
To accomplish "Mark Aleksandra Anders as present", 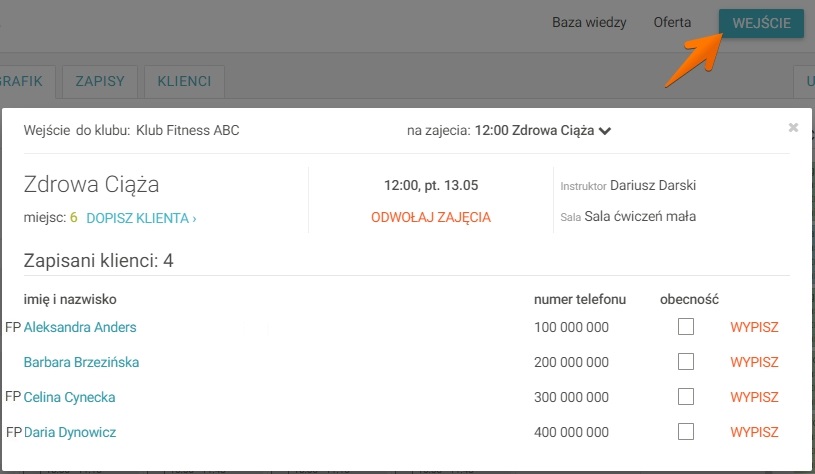I will pyautogui.click(x=686, y=327).
